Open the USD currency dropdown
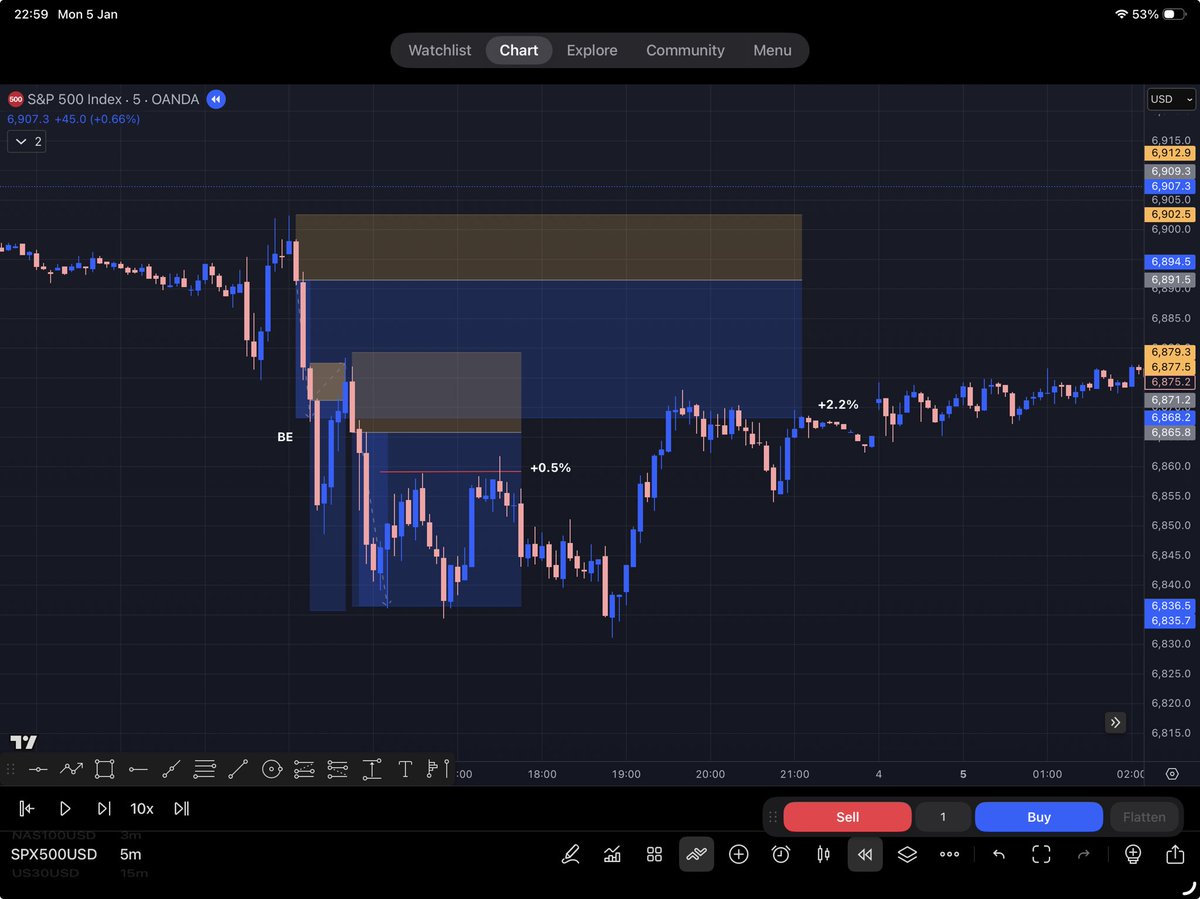This screenshot has height=899, width=1200. [x=1170, y=99]
